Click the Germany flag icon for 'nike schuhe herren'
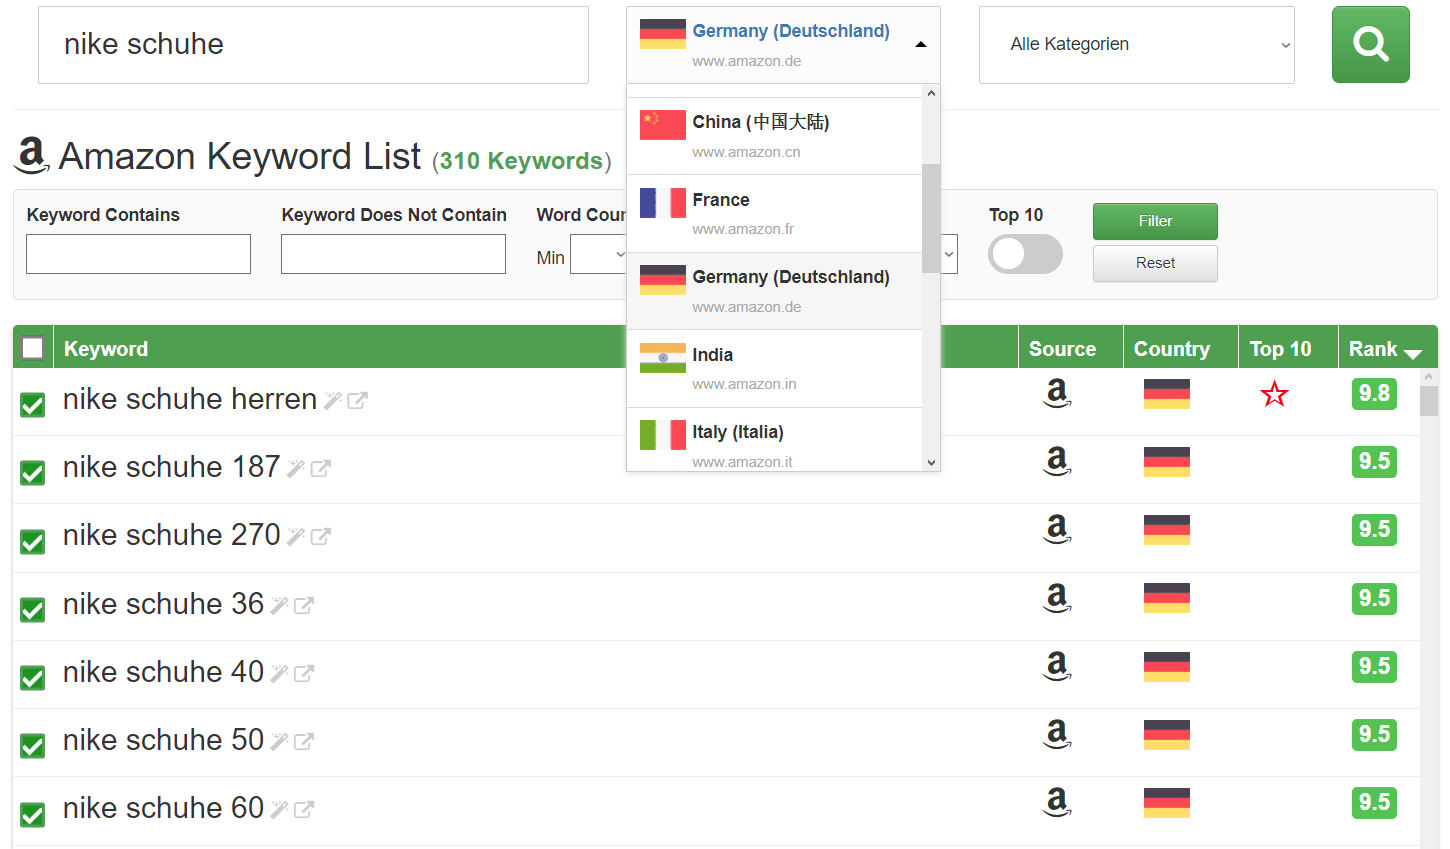1450x849 pixels. [1167, 394]
